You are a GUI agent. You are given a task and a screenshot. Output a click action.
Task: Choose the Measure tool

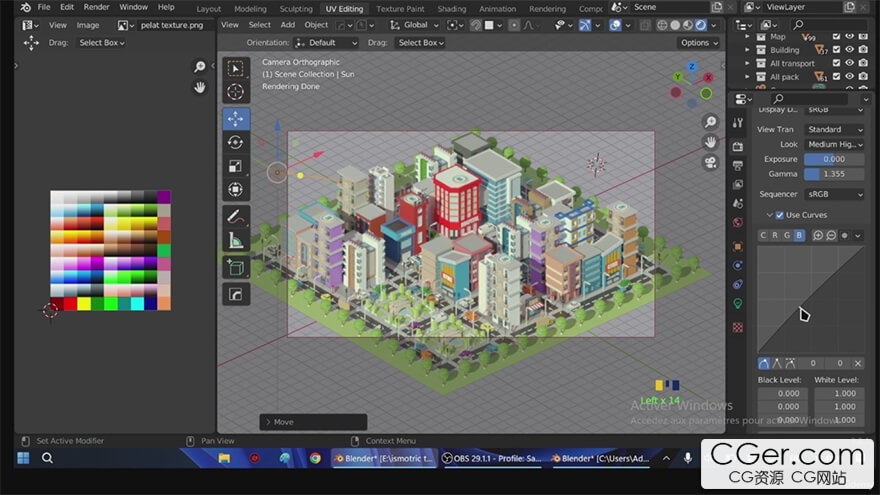tap(235, 240)
